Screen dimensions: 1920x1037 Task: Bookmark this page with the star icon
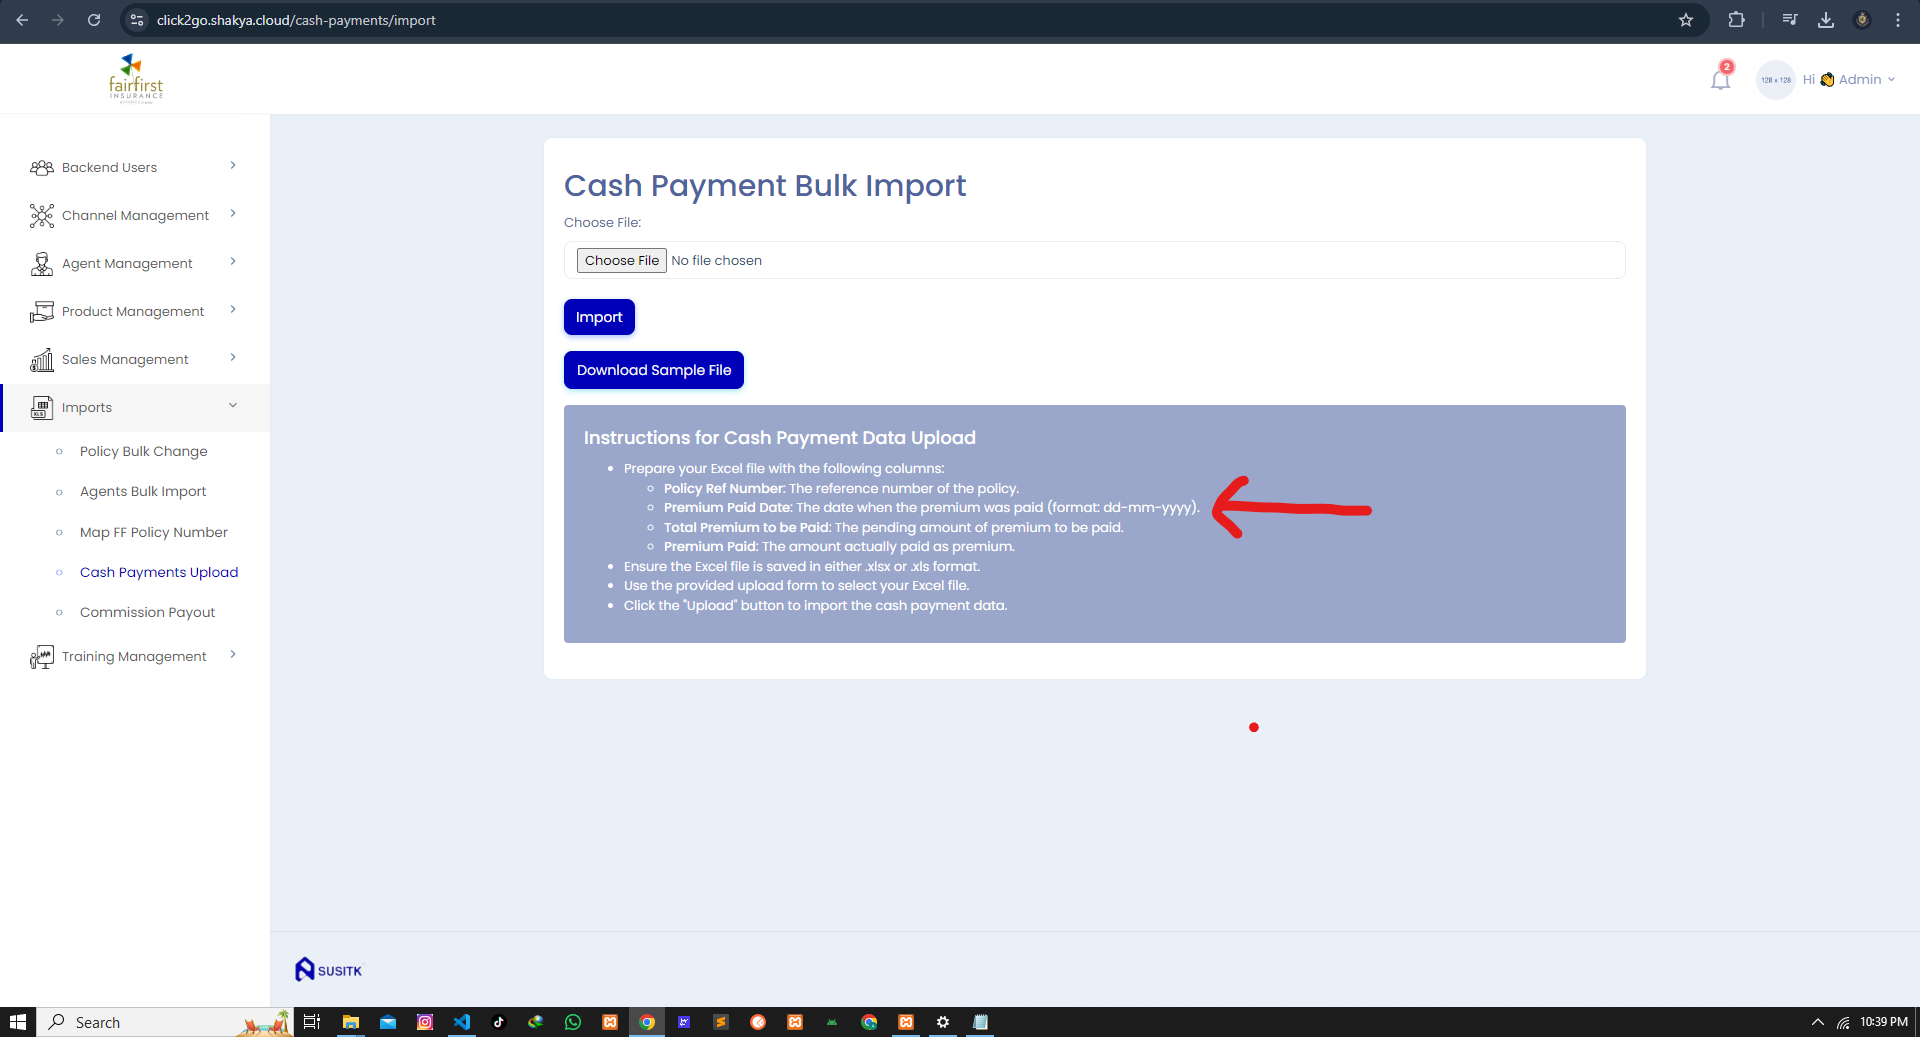(1686, 20)
